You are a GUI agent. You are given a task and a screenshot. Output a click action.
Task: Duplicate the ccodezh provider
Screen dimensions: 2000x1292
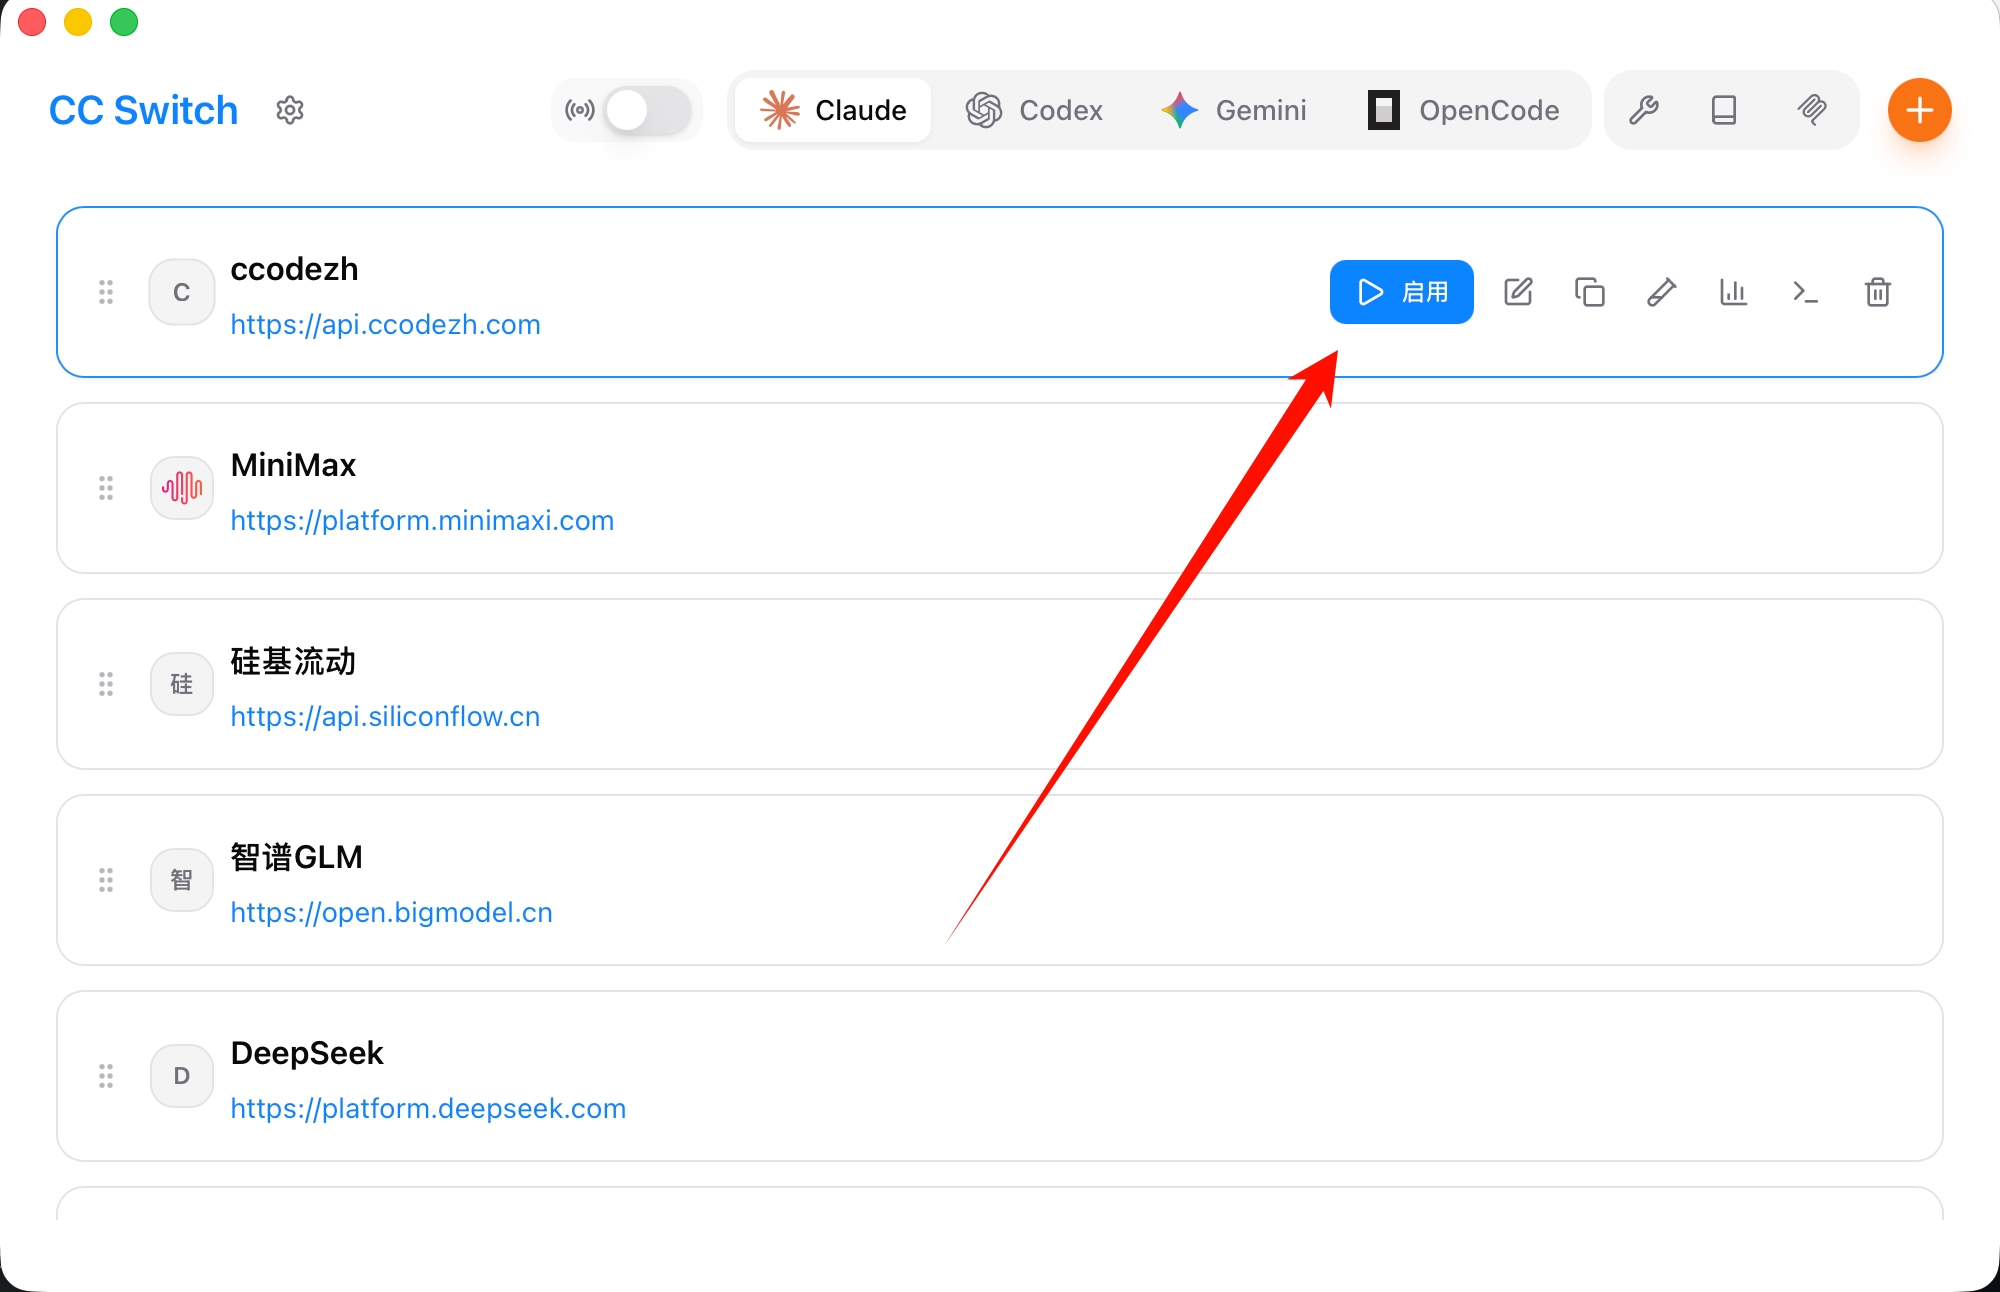(x=1590, y=292)
